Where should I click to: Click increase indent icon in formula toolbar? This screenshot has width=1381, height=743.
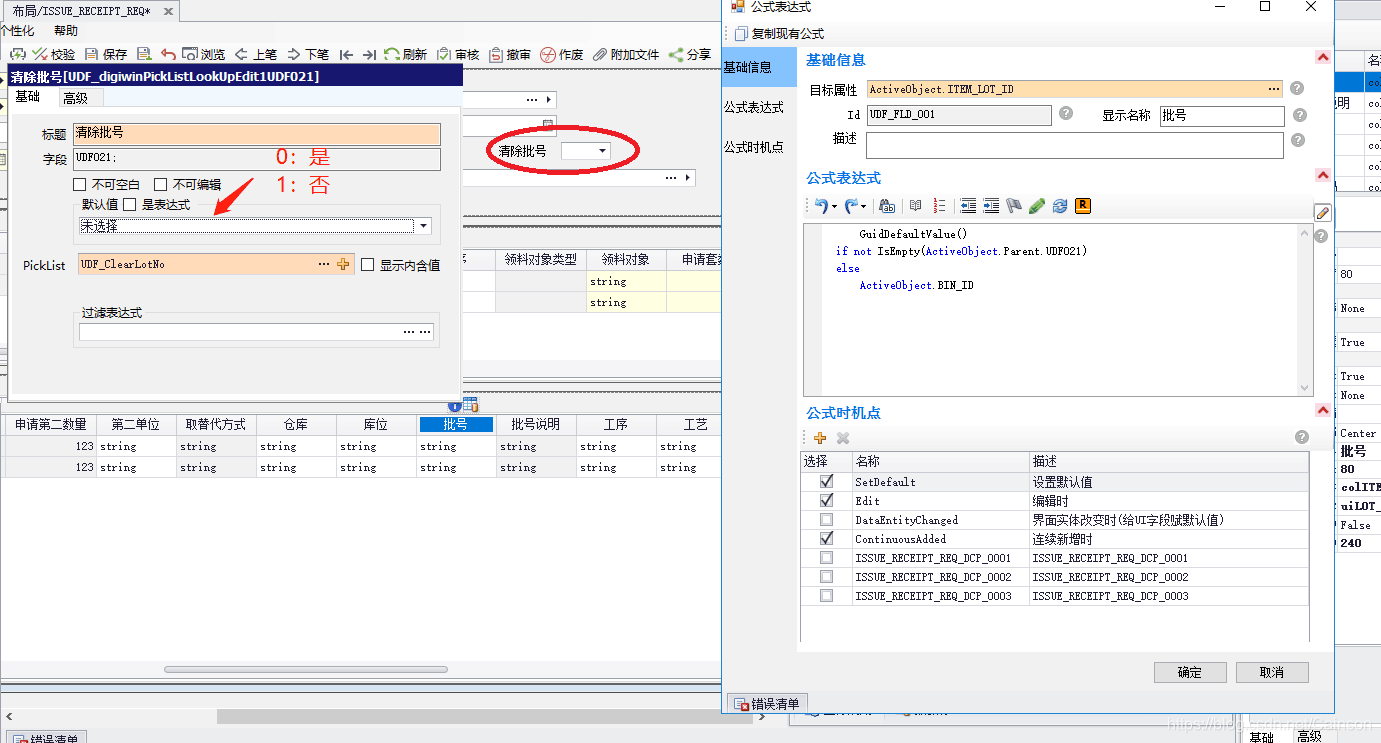pyautogui.click(x=991, y=206)
